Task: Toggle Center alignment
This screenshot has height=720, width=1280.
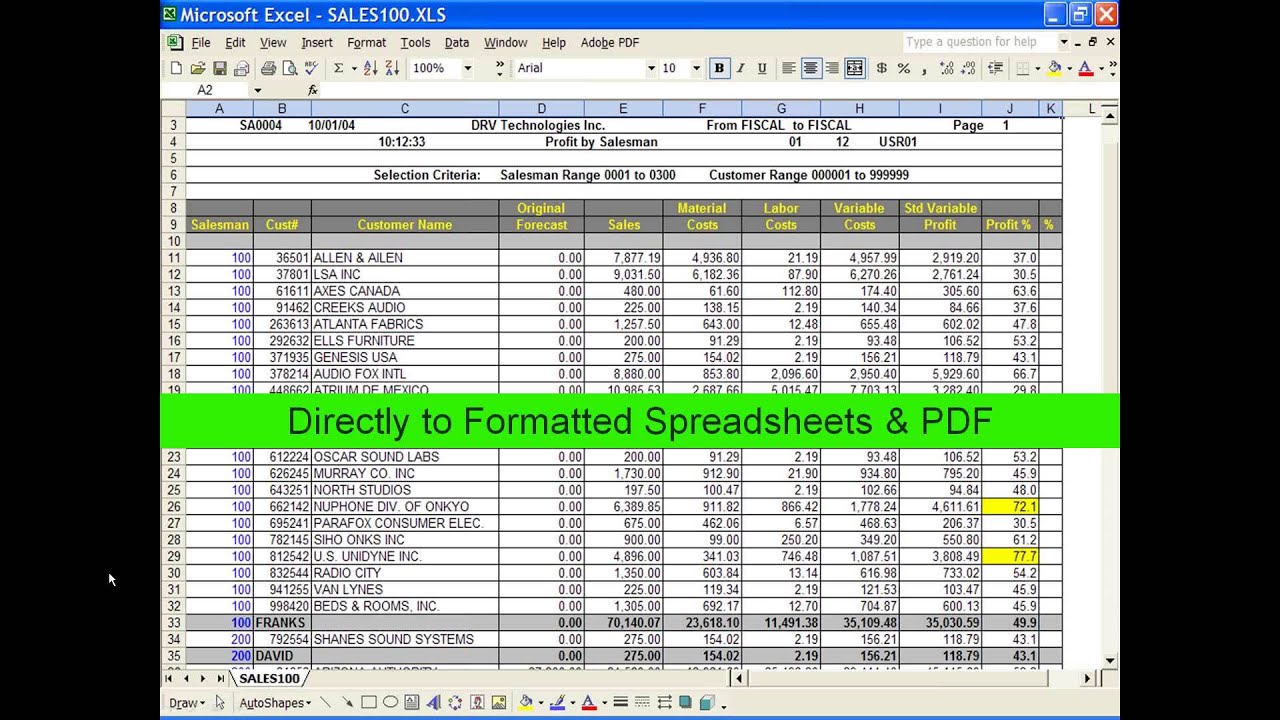Action: tap(811, 68)
